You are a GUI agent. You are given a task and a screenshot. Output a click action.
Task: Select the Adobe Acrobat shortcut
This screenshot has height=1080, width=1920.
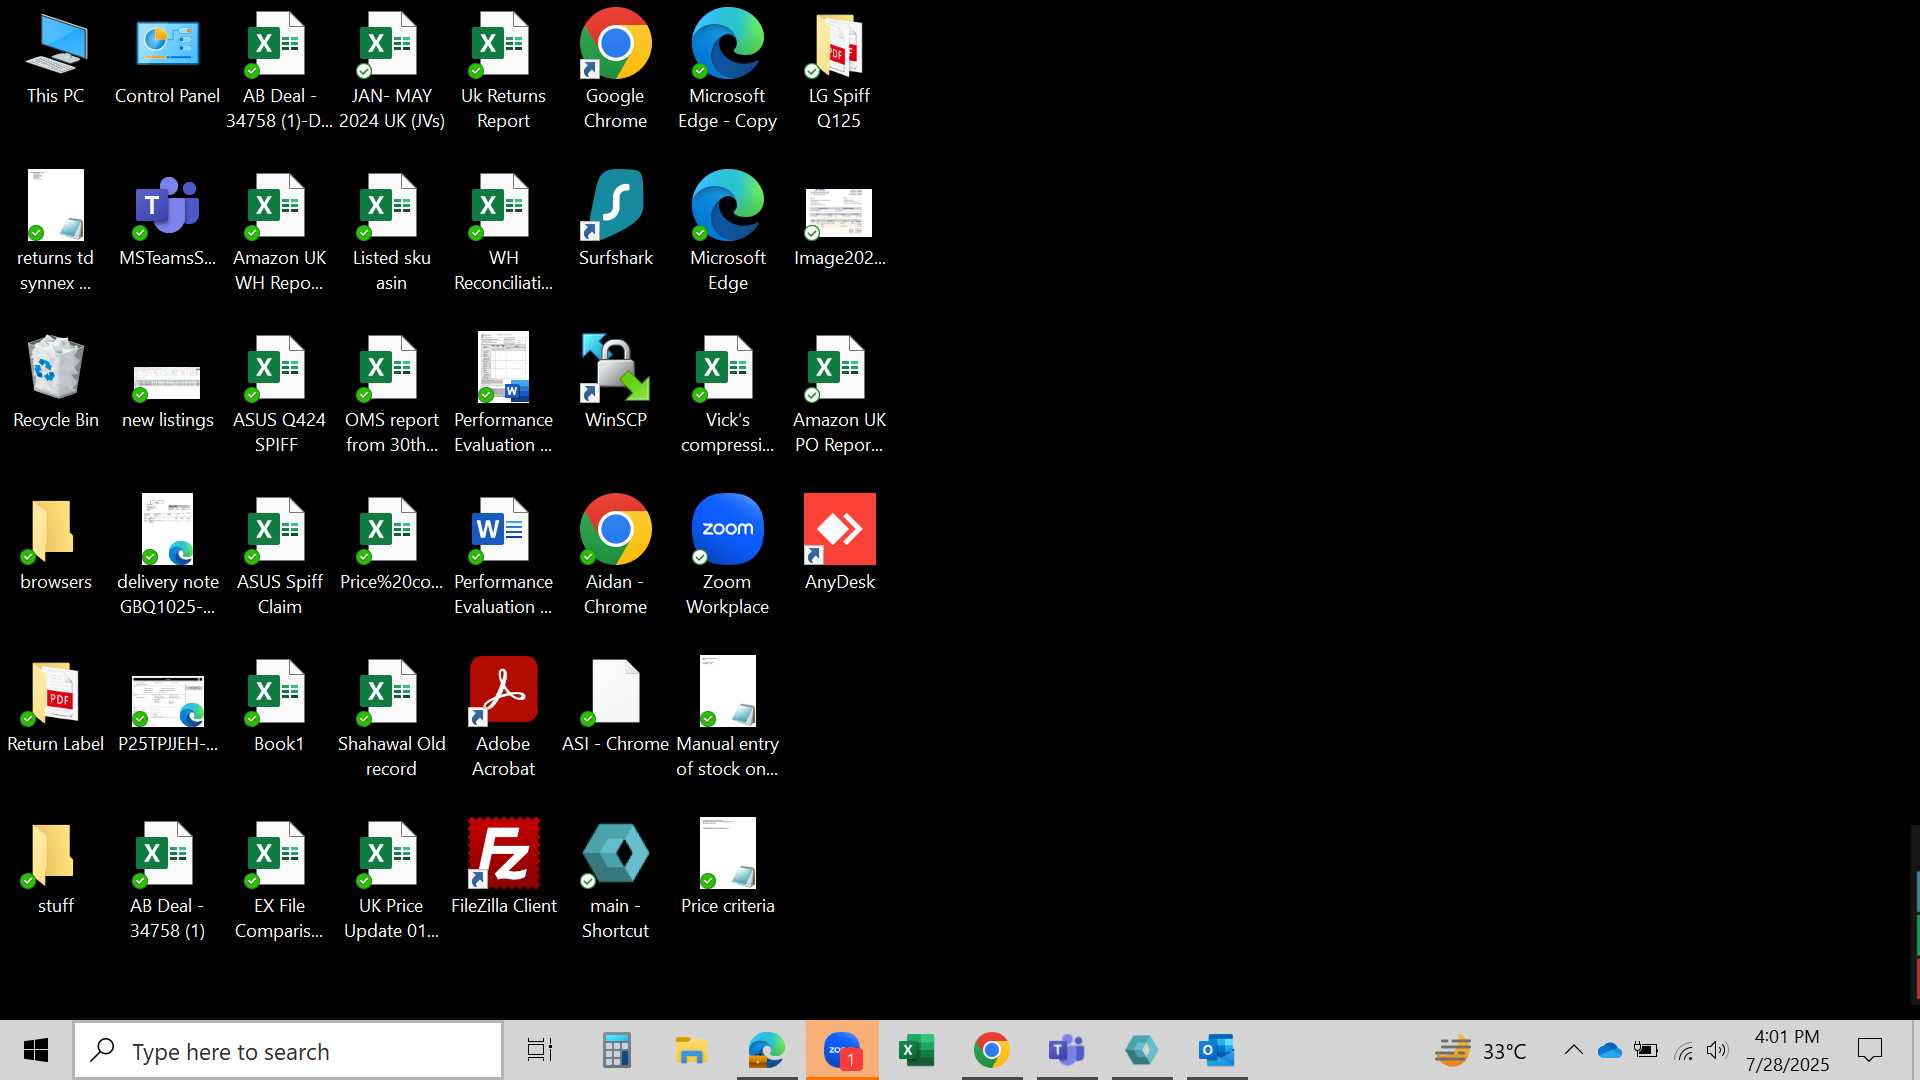(503, 718)
